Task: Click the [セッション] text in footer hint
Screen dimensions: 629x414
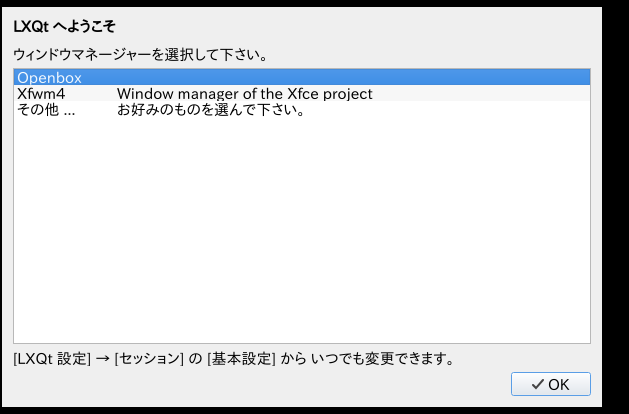Action: tap(152, 357)
